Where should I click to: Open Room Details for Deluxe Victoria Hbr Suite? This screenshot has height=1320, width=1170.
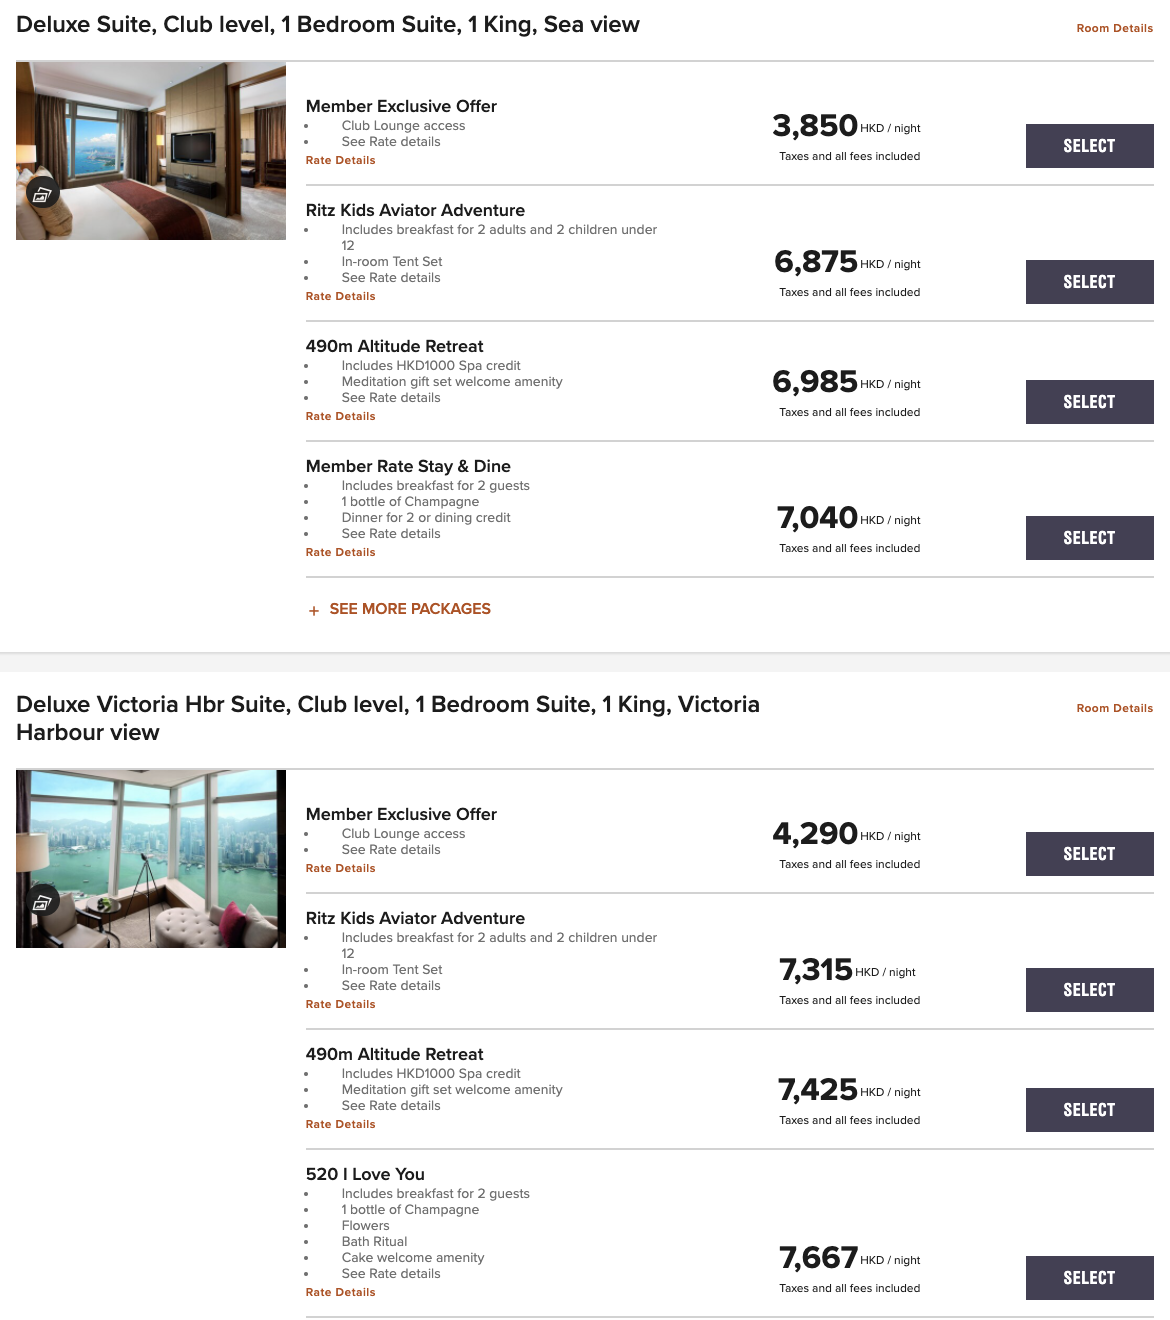click(x=1114, y=708)
